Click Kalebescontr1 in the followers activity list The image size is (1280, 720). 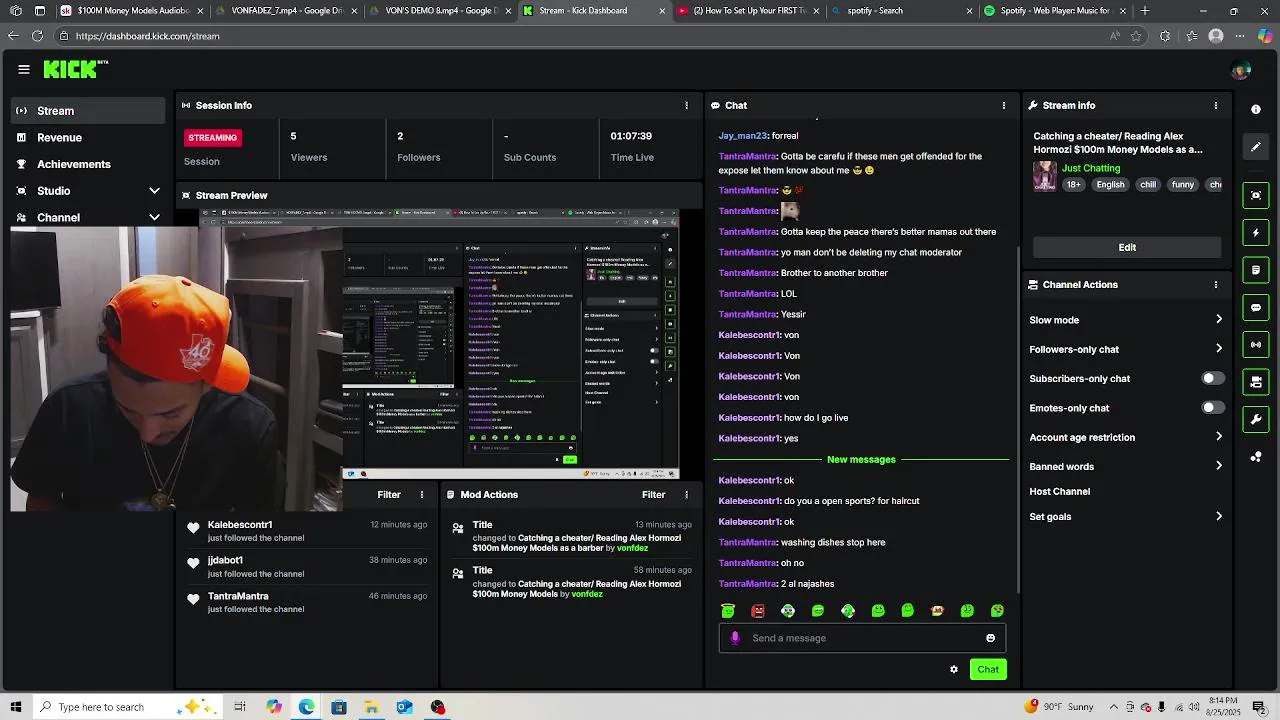click(240, 525)
